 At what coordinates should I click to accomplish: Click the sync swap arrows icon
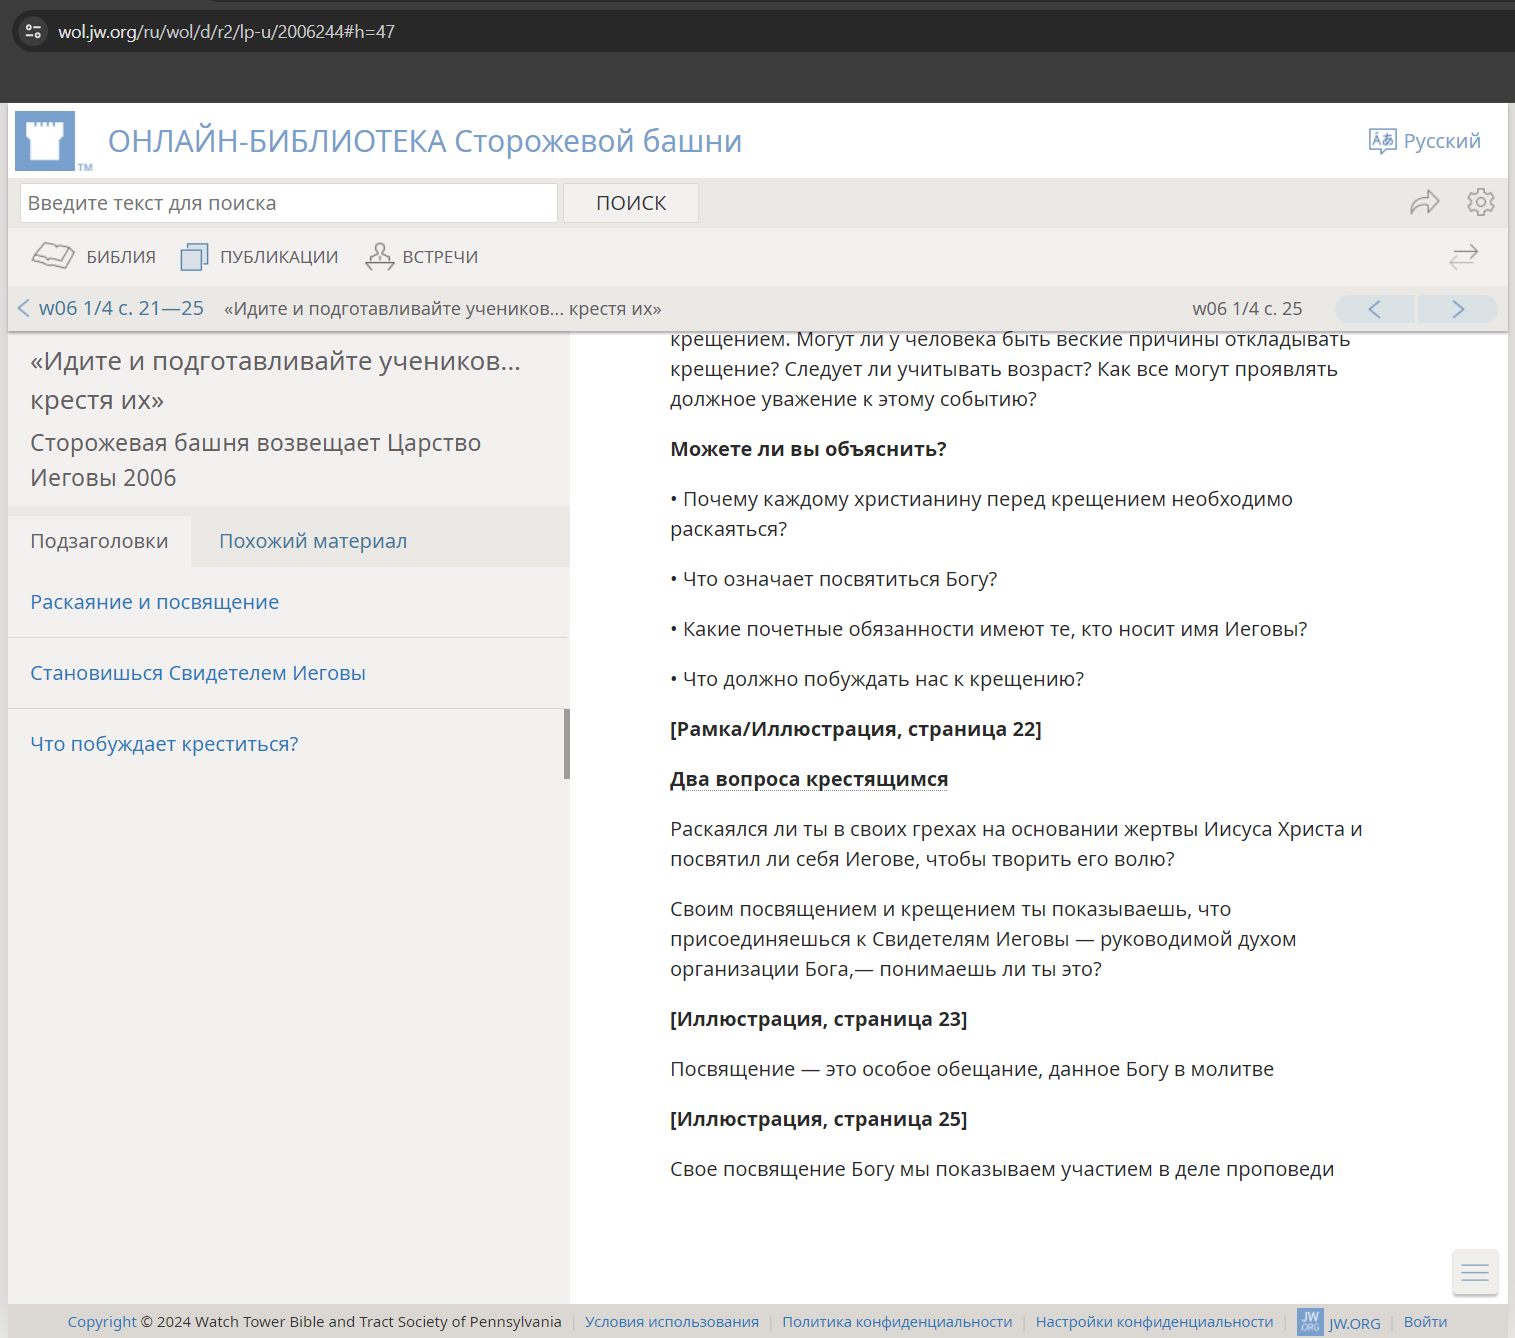click(1463, 257)
